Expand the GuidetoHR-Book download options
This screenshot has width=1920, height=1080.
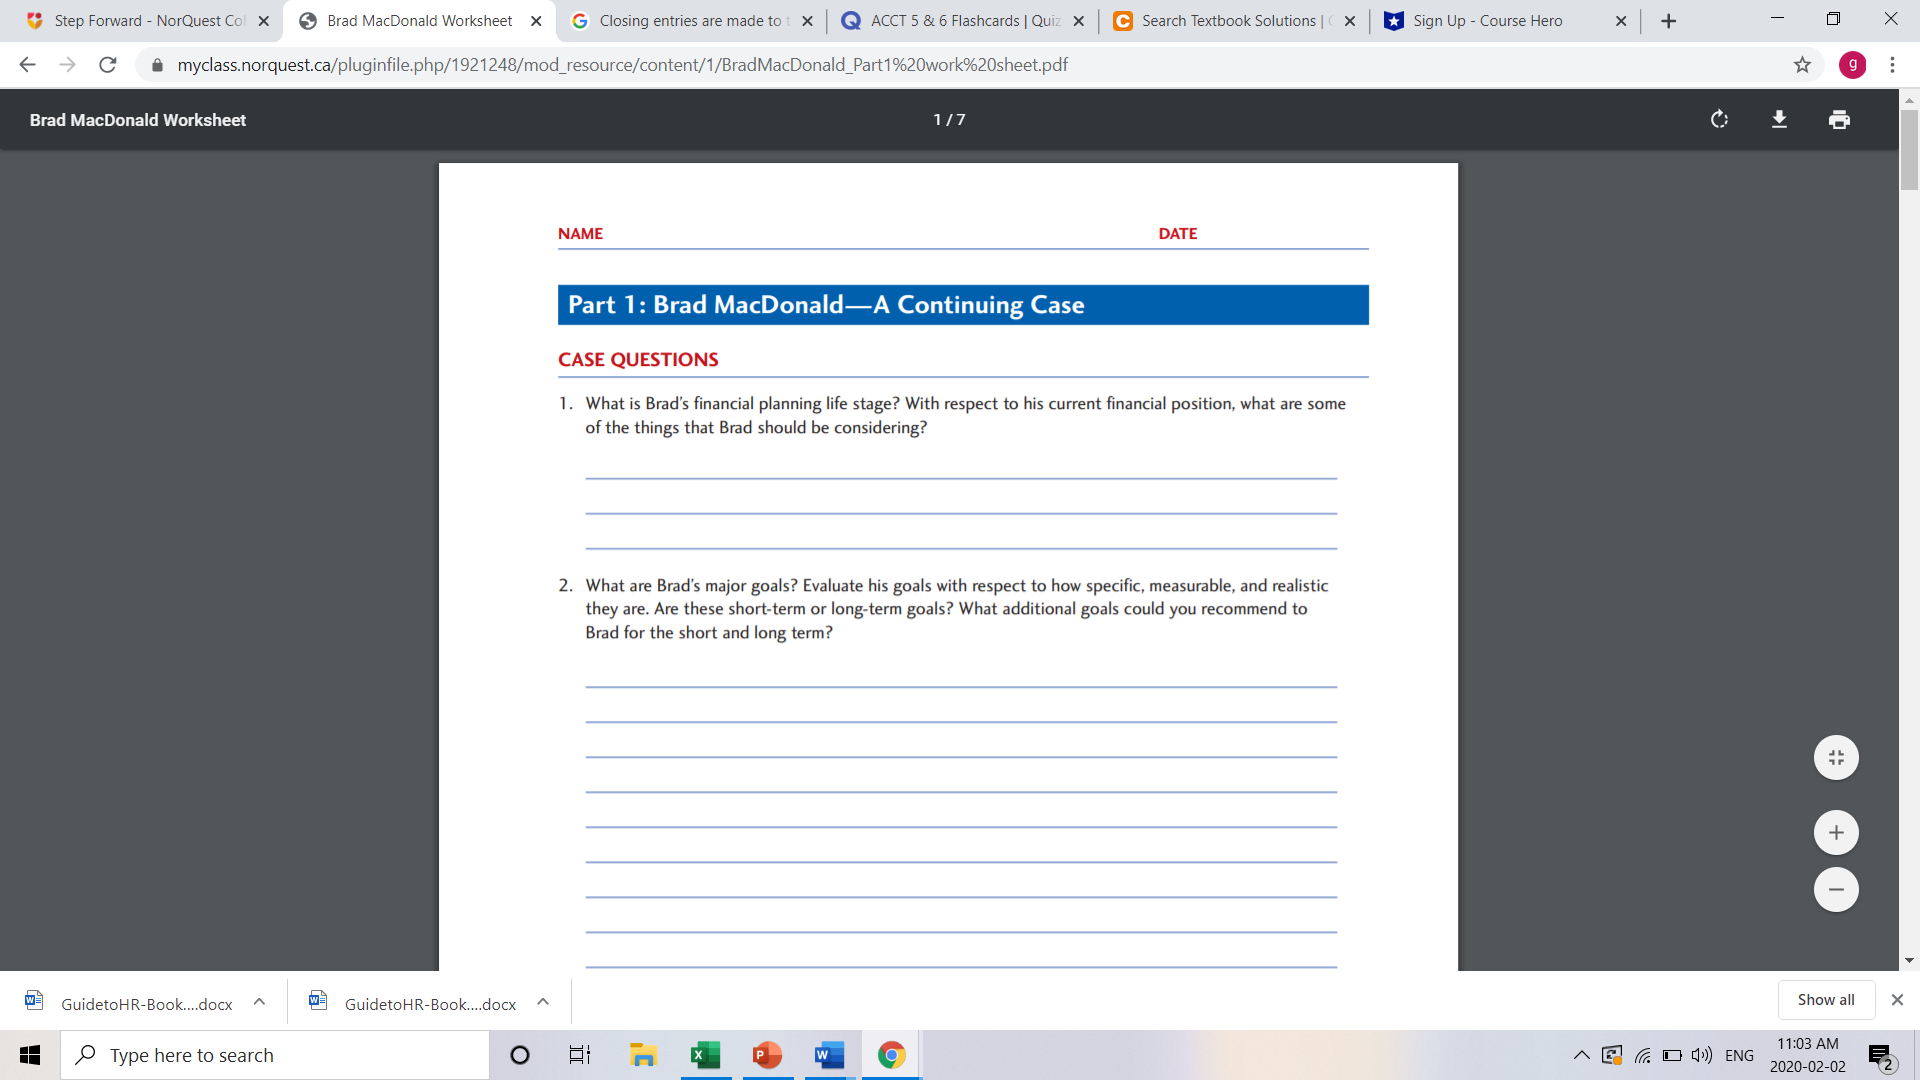[259, 1002]
